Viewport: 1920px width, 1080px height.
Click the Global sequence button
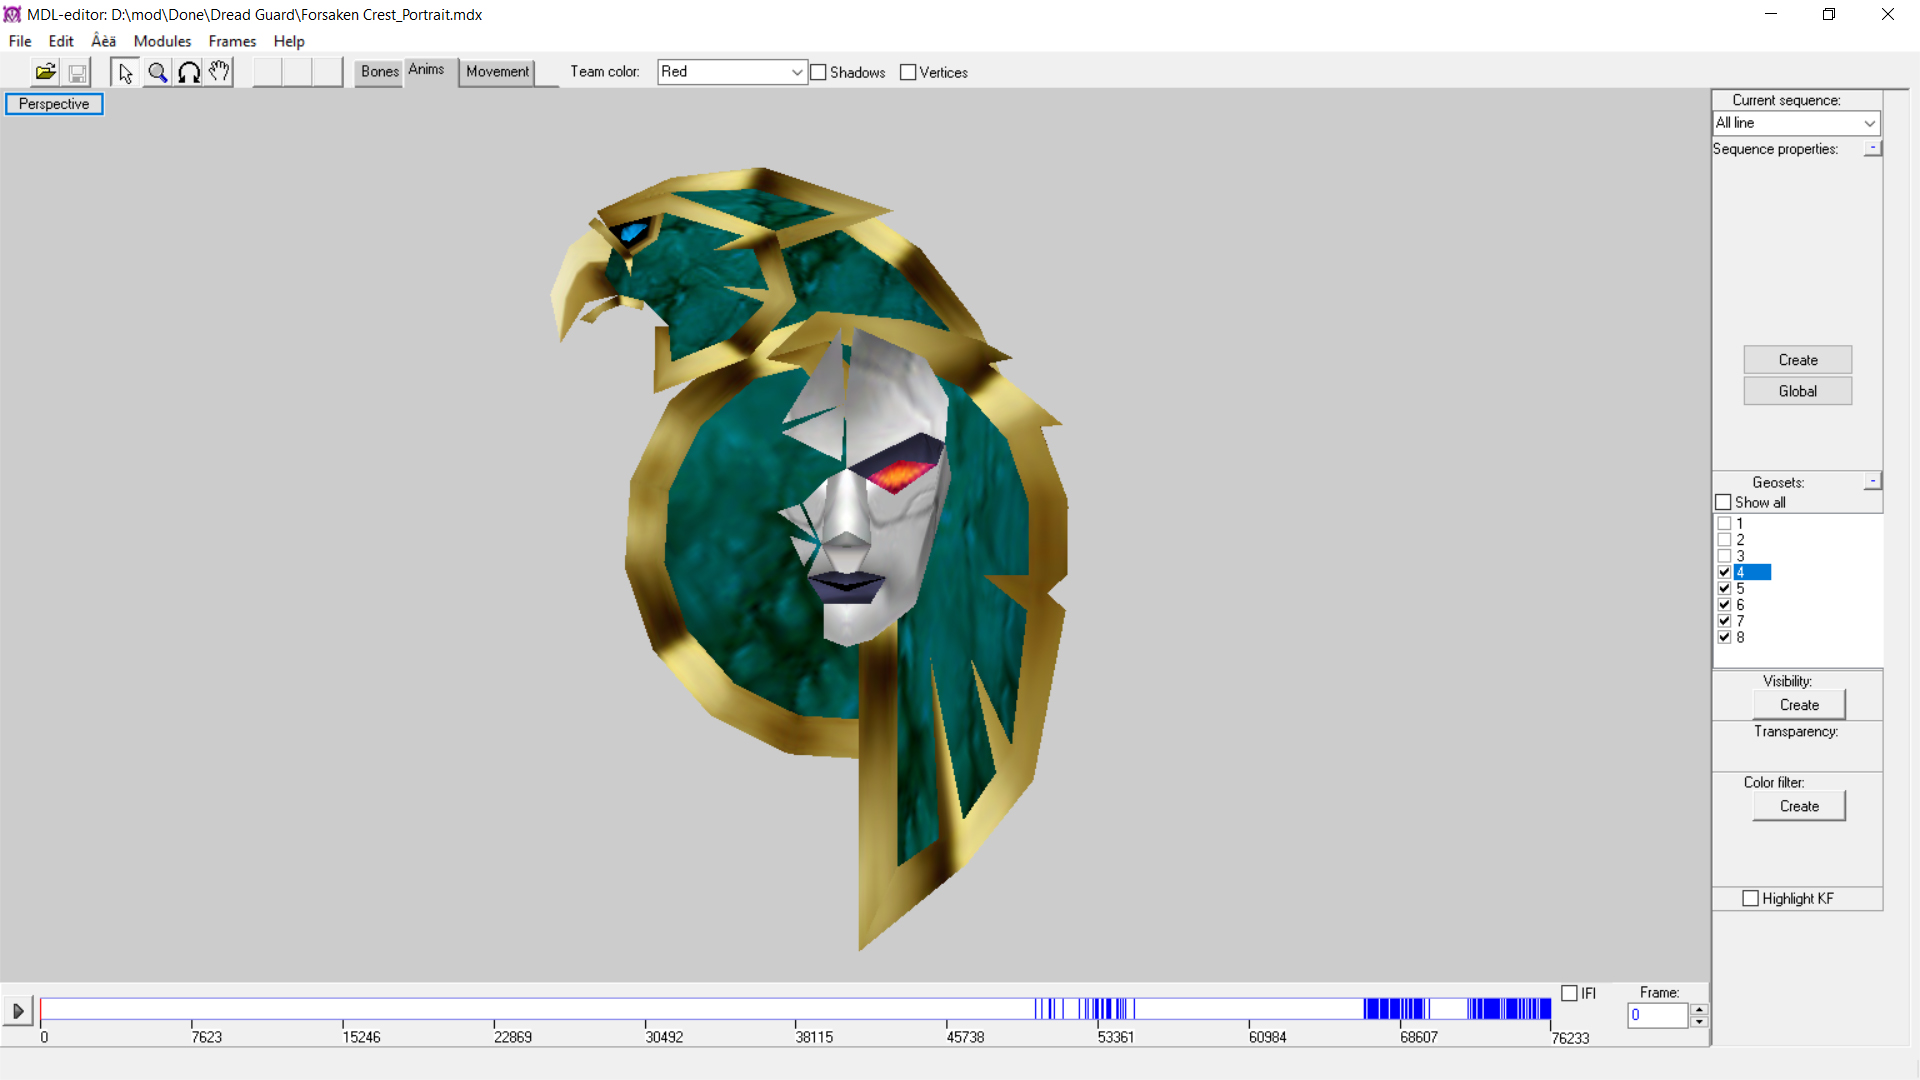pos(1798,391)
